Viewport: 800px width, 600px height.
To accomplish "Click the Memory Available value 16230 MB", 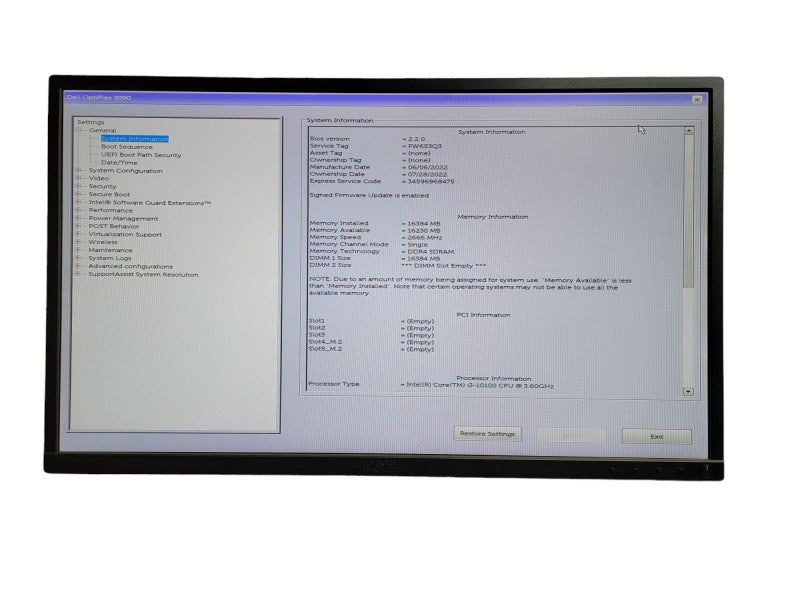I will pyautogui.click(x=423, y=231).
